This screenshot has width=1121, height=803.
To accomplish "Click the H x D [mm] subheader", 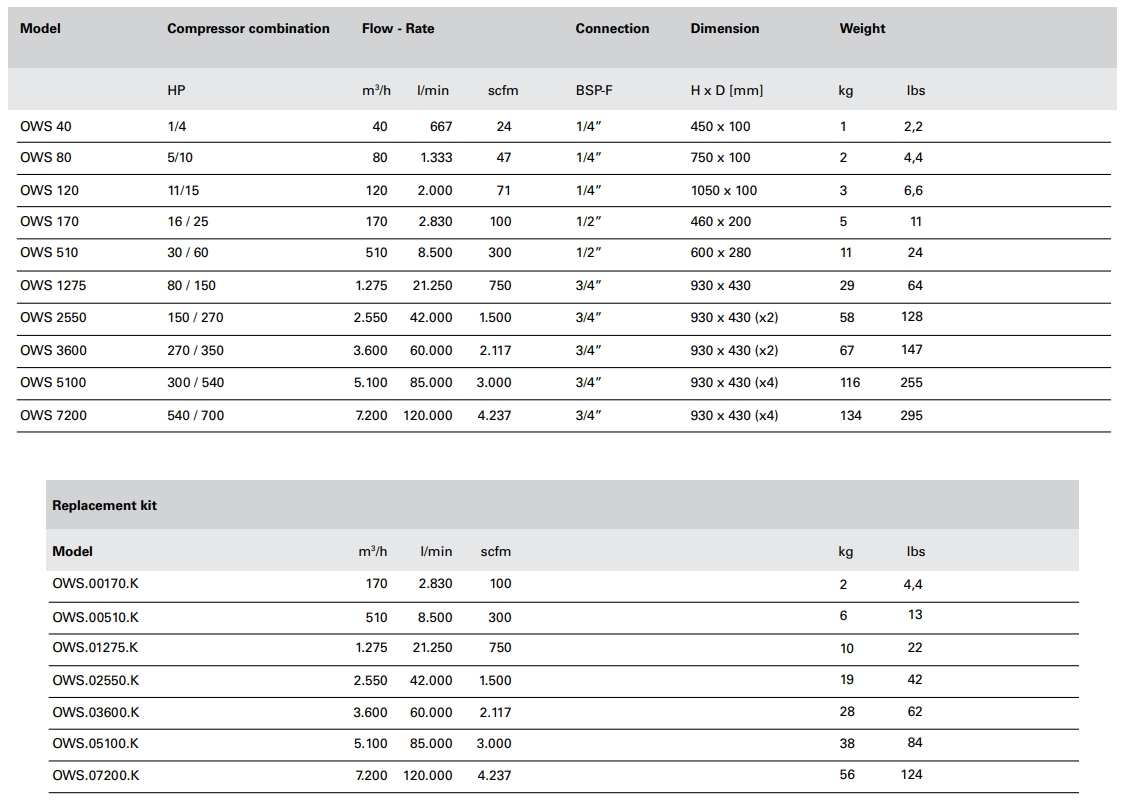I will click(x=726, y=90).
